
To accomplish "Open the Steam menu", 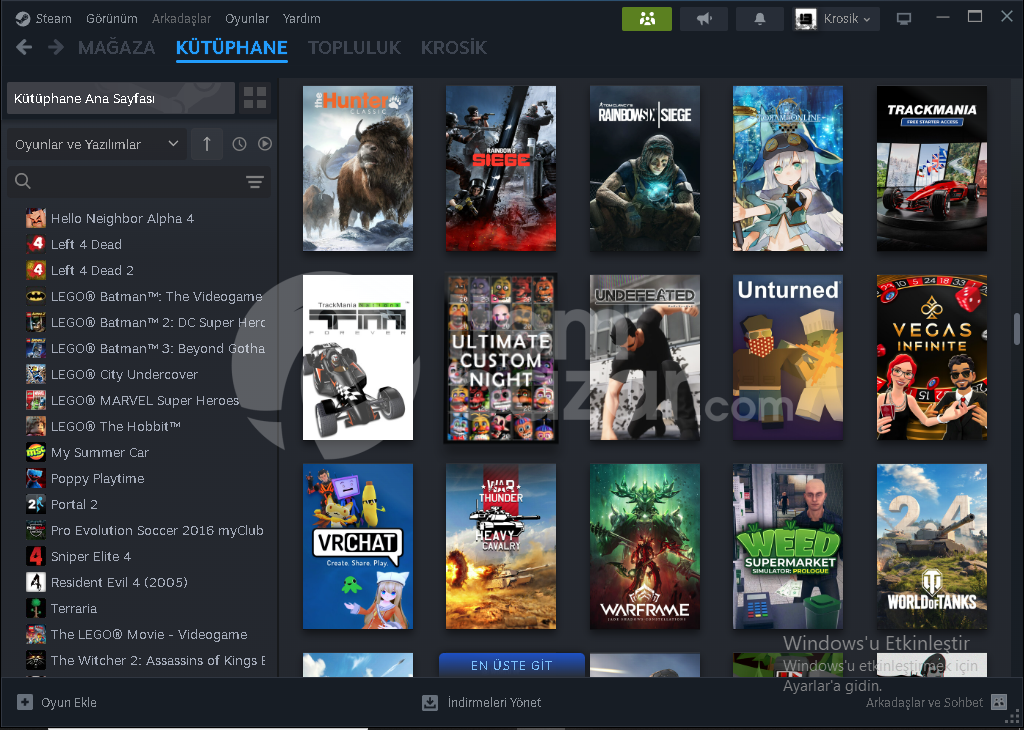I will [x=54, y=18].
